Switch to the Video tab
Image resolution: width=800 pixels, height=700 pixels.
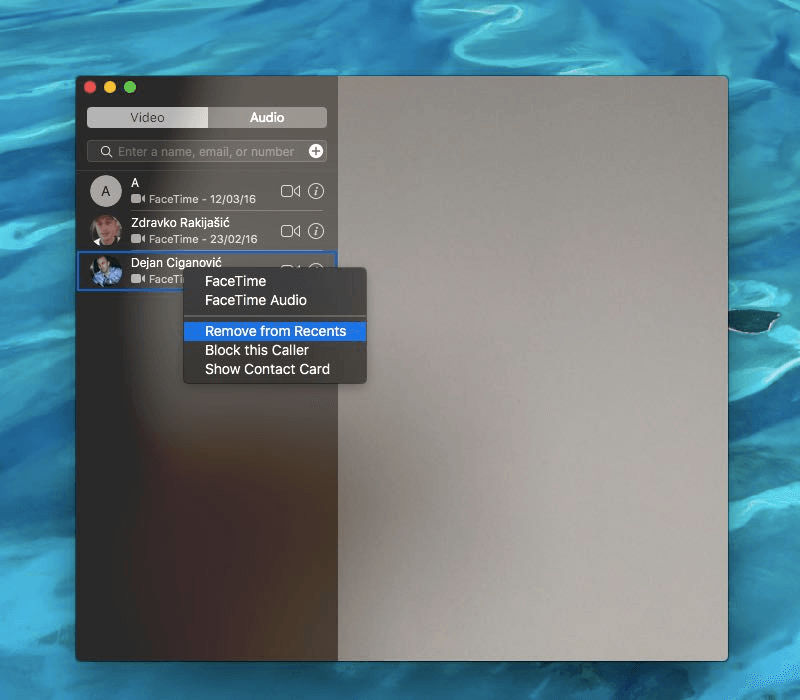[147, 117]
